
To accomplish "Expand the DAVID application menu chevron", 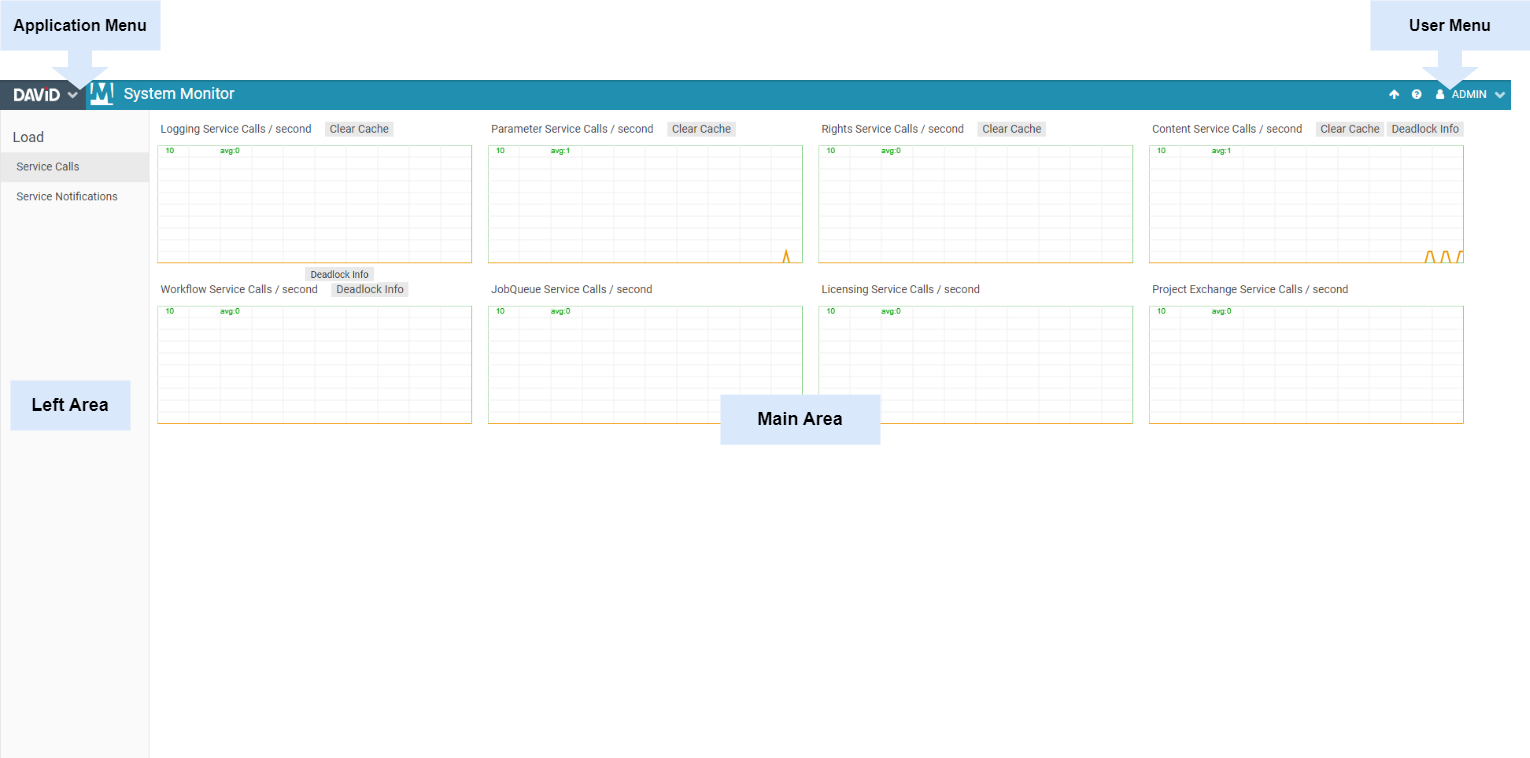I will coord(73,96).
